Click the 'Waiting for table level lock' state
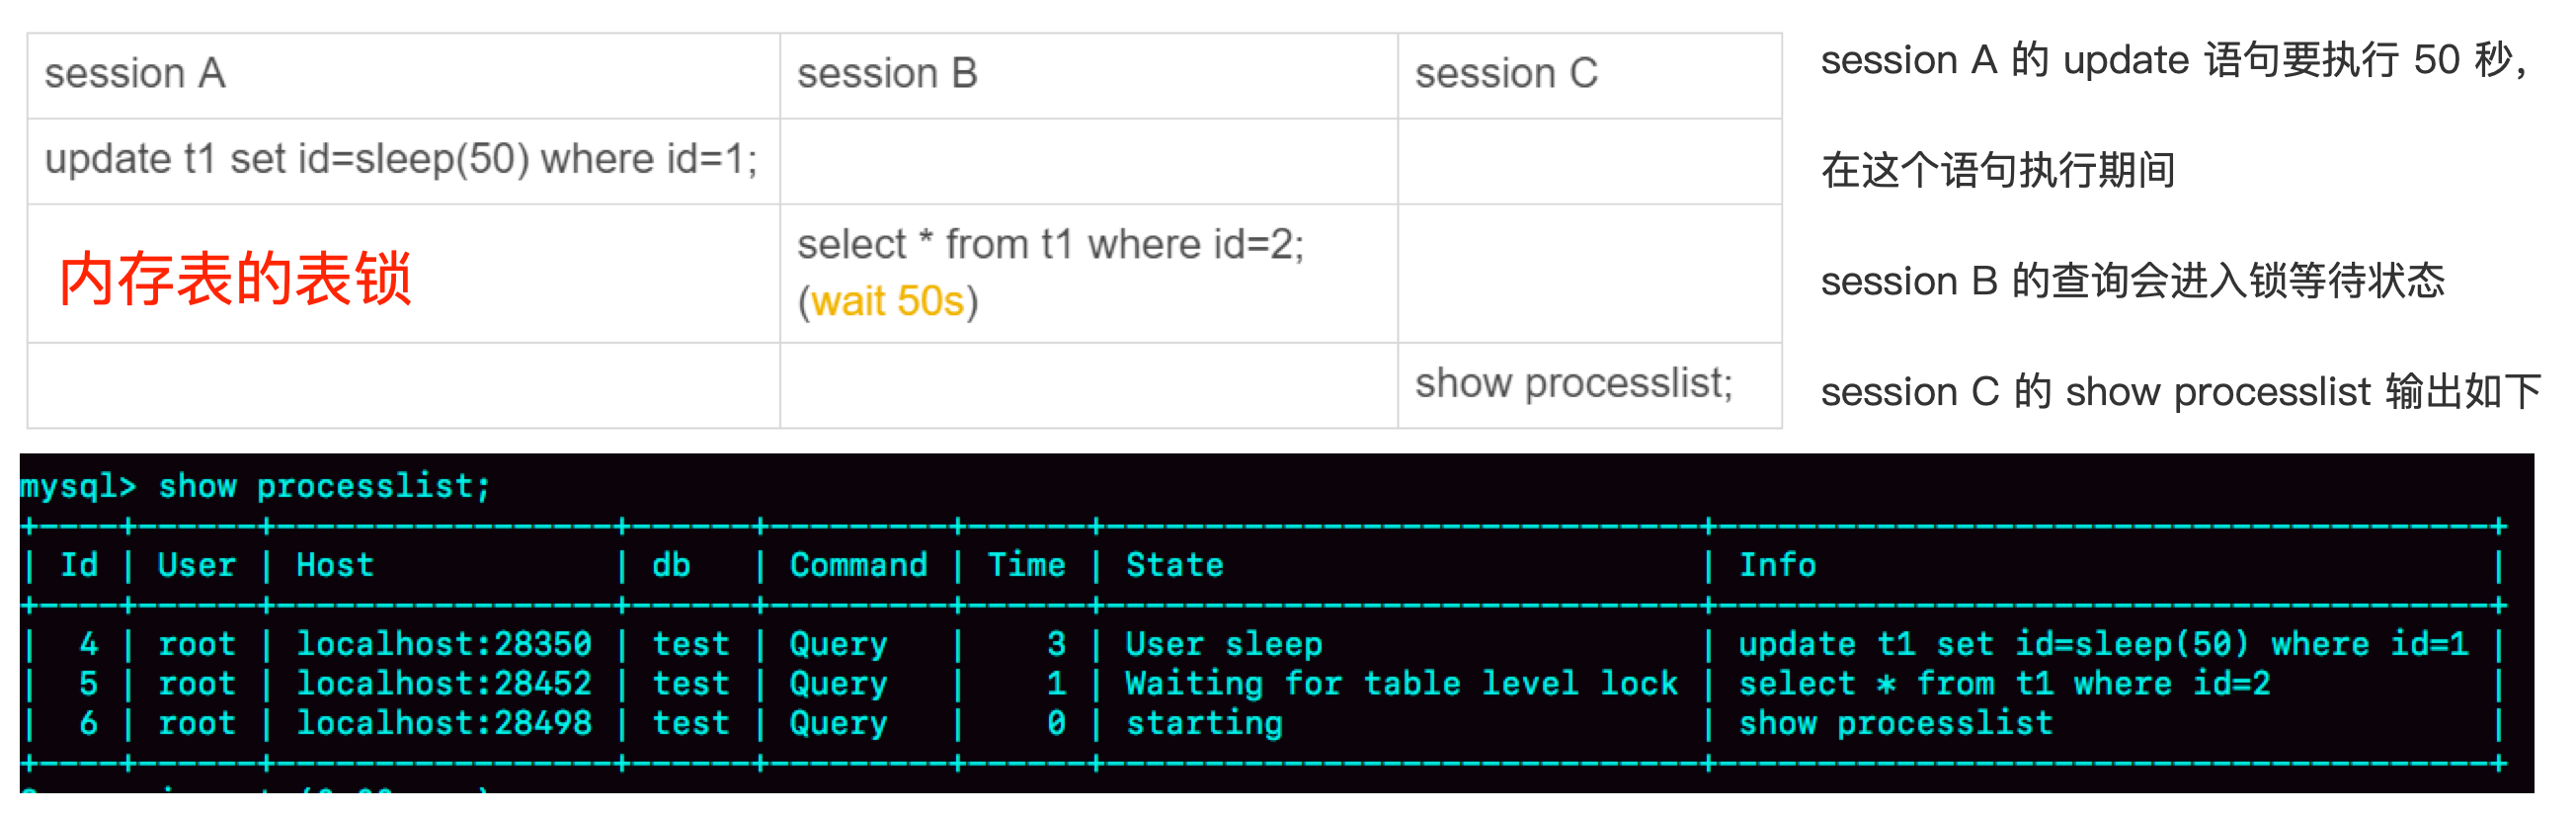The width and height of the screenshot is (2576, 814). point(1401,684)
